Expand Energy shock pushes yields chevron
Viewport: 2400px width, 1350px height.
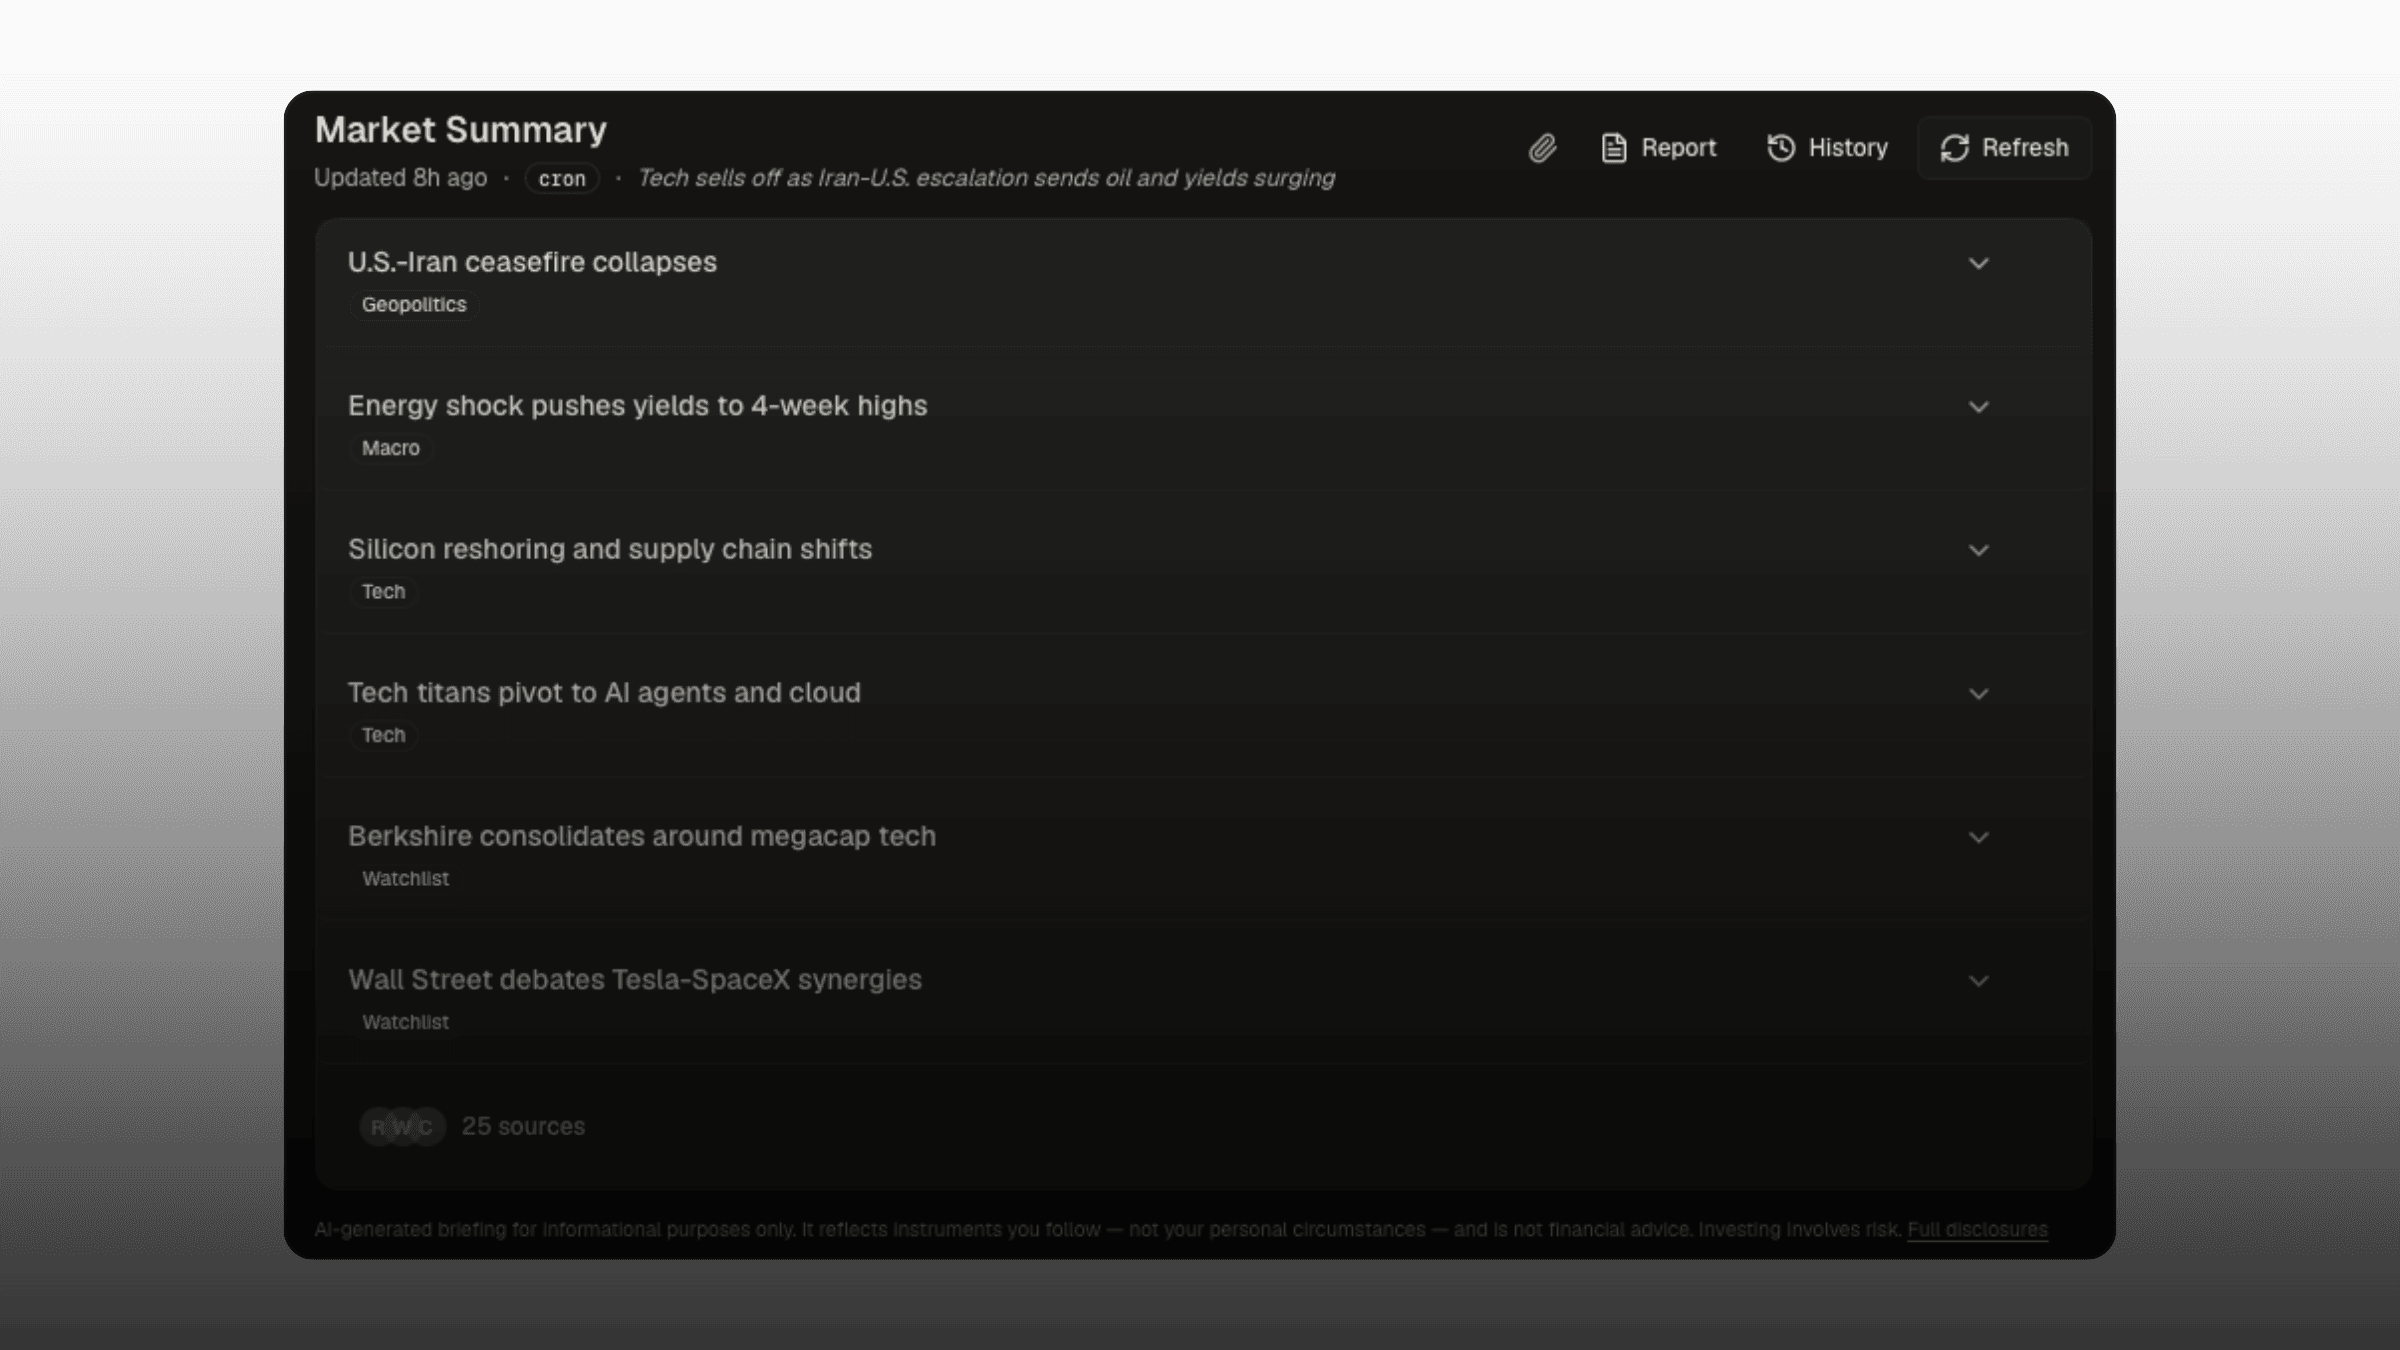1978,407
